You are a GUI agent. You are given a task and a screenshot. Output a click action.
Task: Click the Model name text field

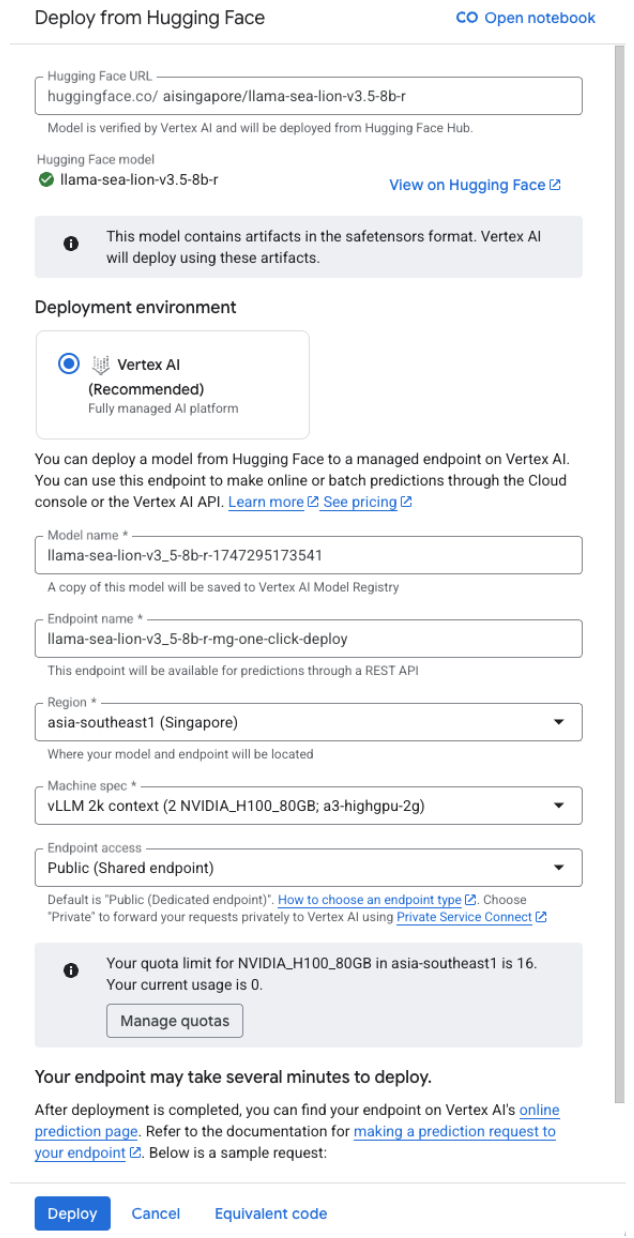point(308,555)
